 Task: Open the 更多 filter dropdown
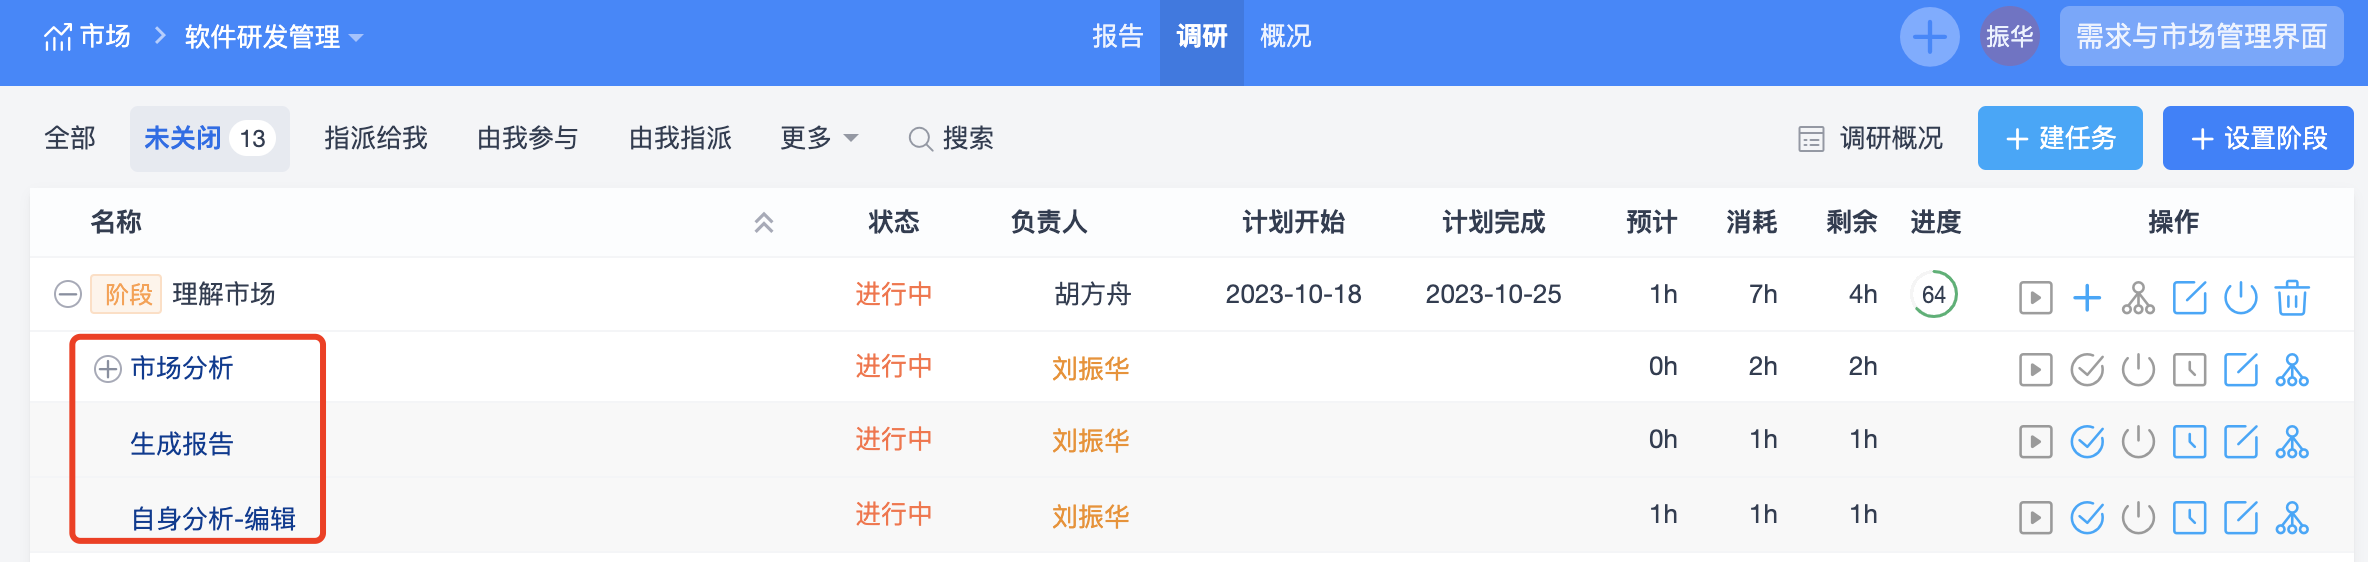(819, 138)
